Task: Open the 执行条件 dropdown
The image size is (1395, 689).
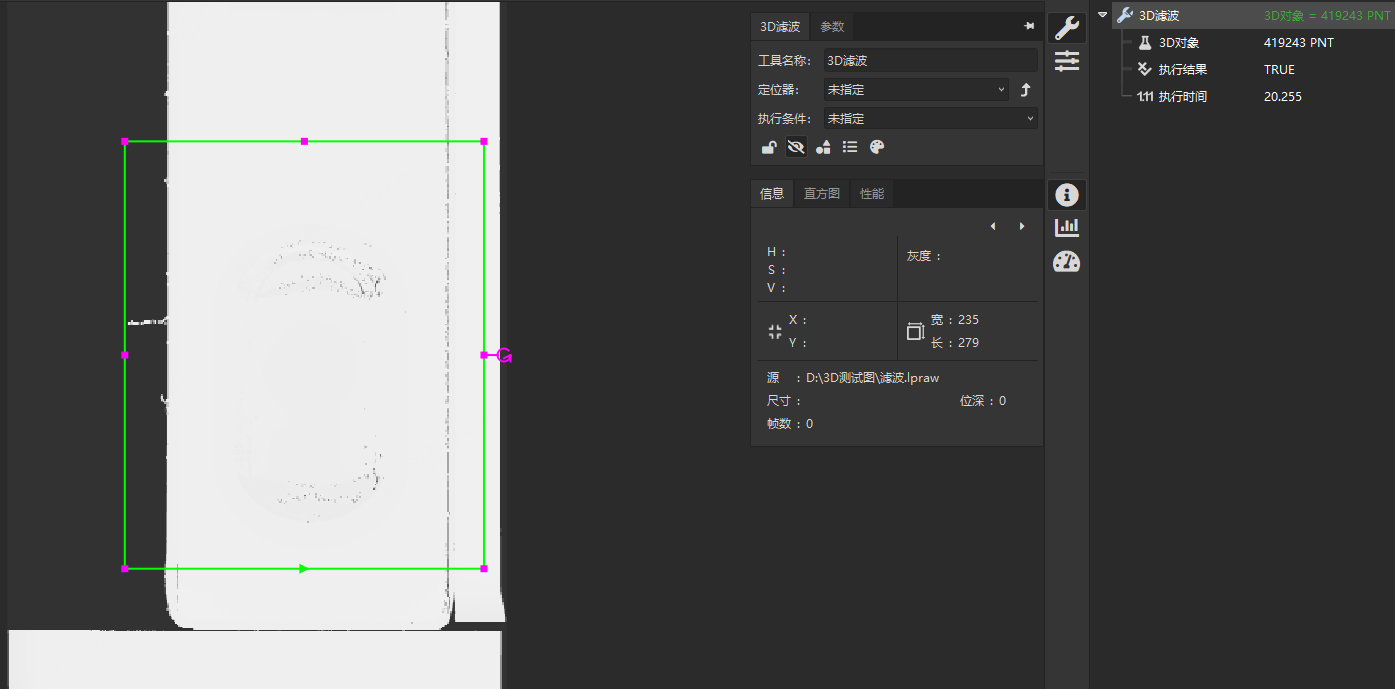Action: 931,118
